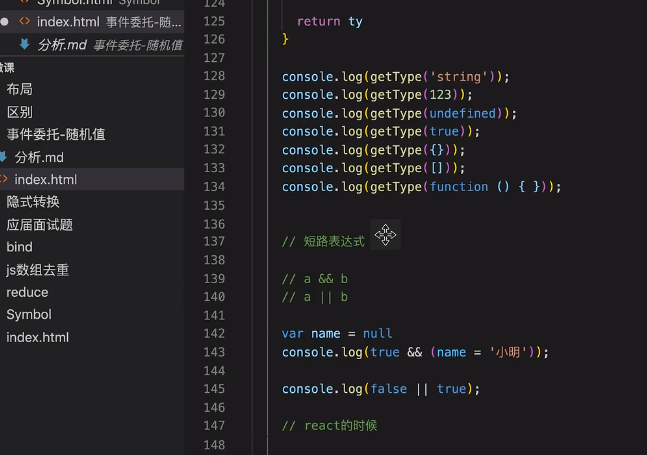The height and width of the screenshot is (455, 647).
Task: Click the {} argument in getType
Action: [x=437, y=150]
